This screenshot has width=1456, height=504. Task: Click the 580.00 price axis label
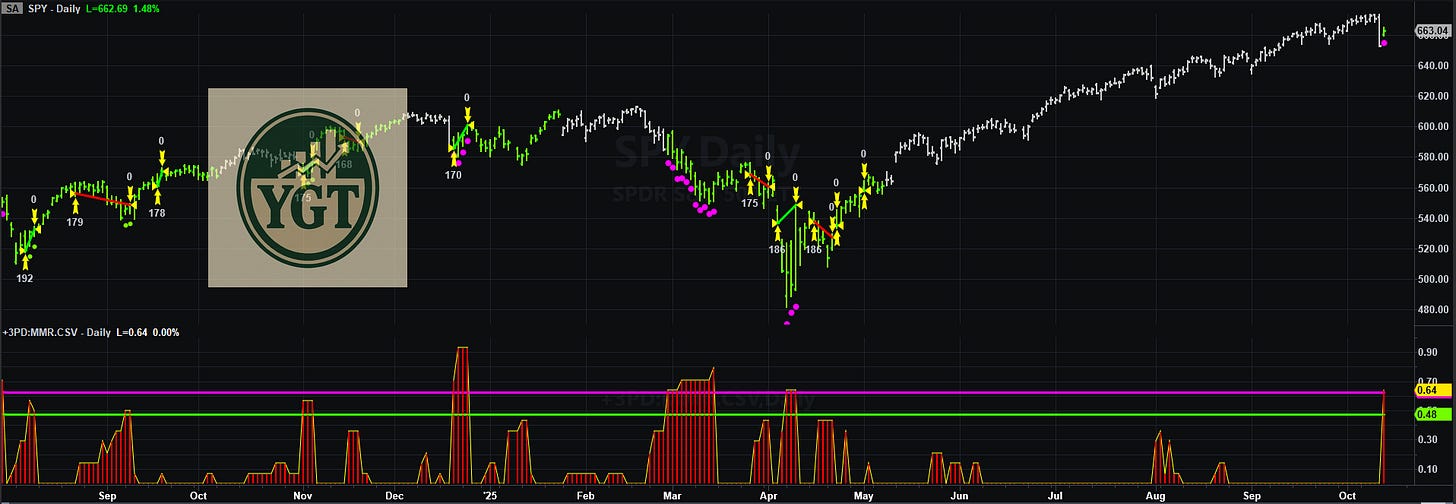click(x=1432, y=157)
